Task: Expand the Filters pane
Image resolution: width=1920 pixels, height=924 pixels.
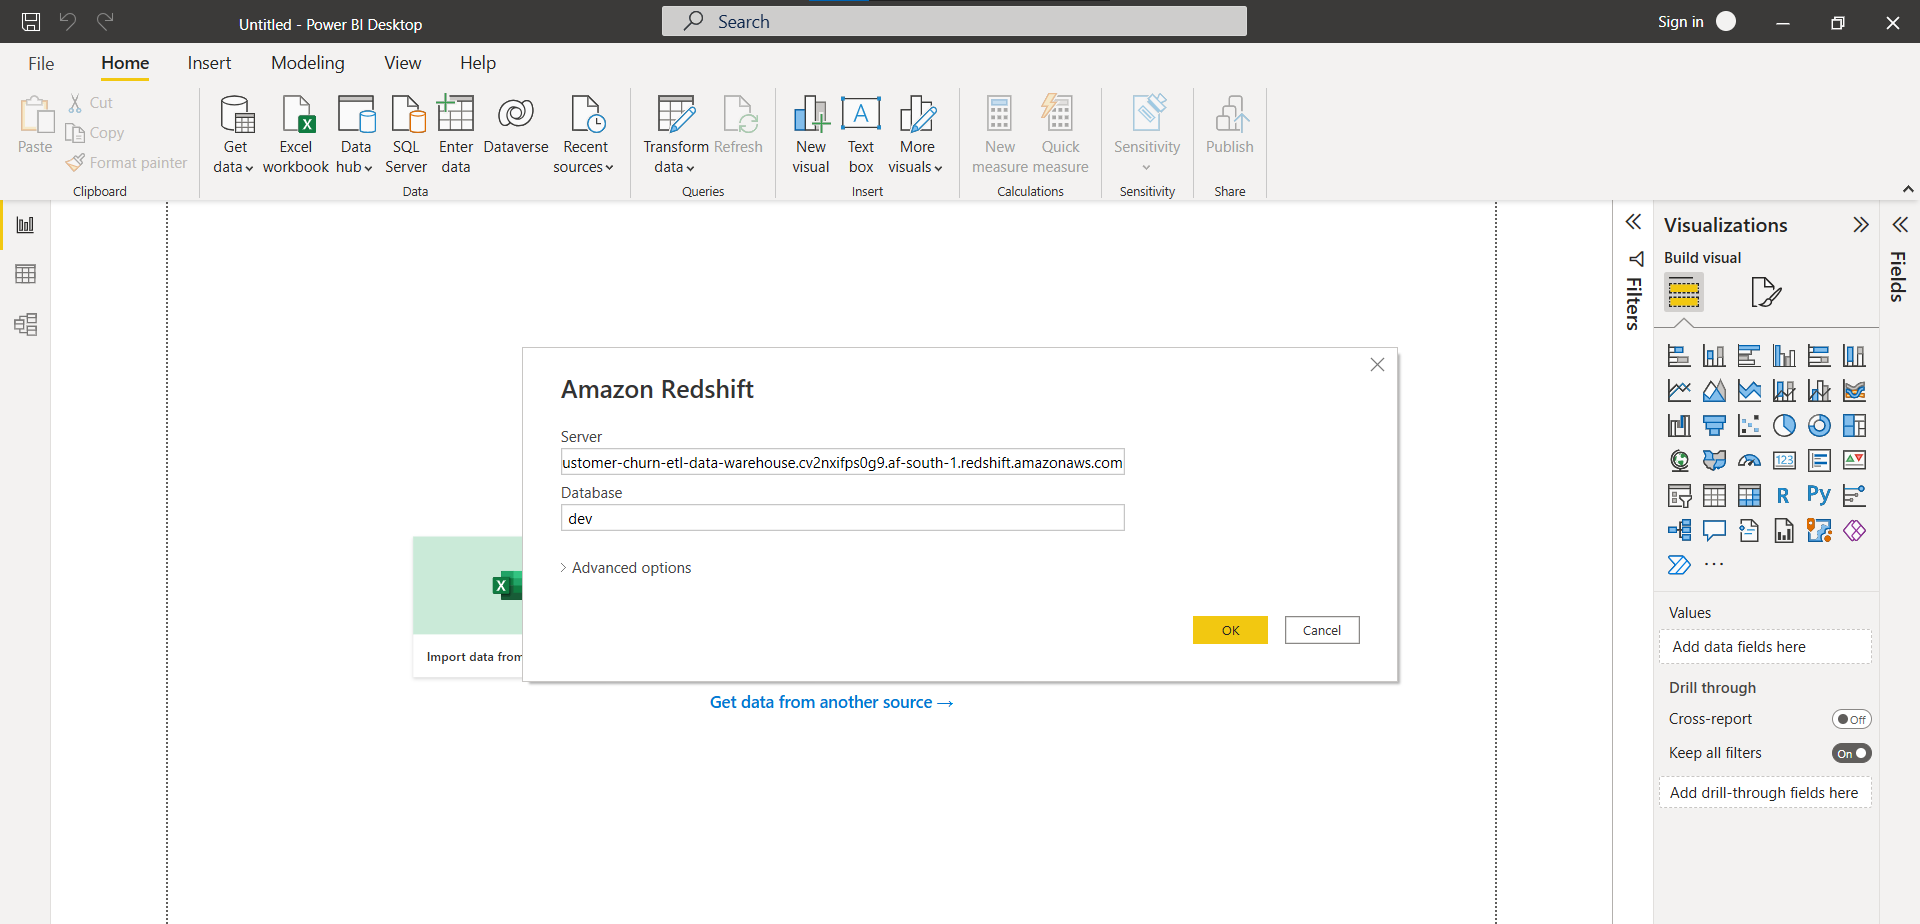Action: pyautogui.click(x=1633, y=222)
